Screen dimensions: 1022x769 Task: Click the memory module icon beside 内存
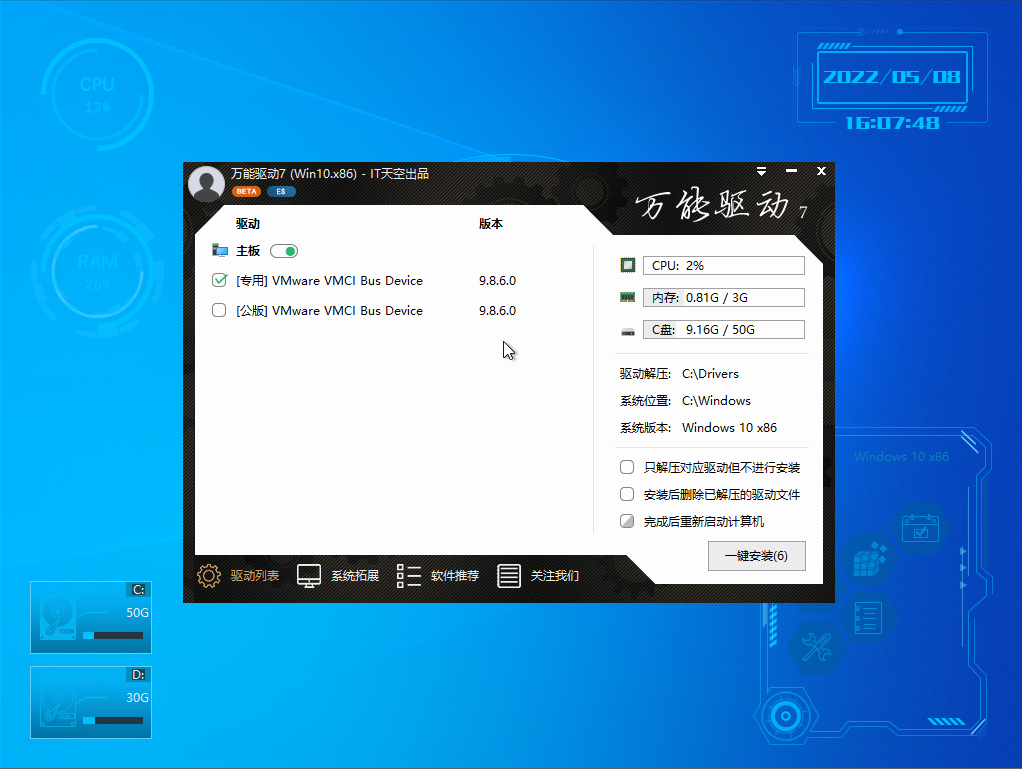(628, 298)
